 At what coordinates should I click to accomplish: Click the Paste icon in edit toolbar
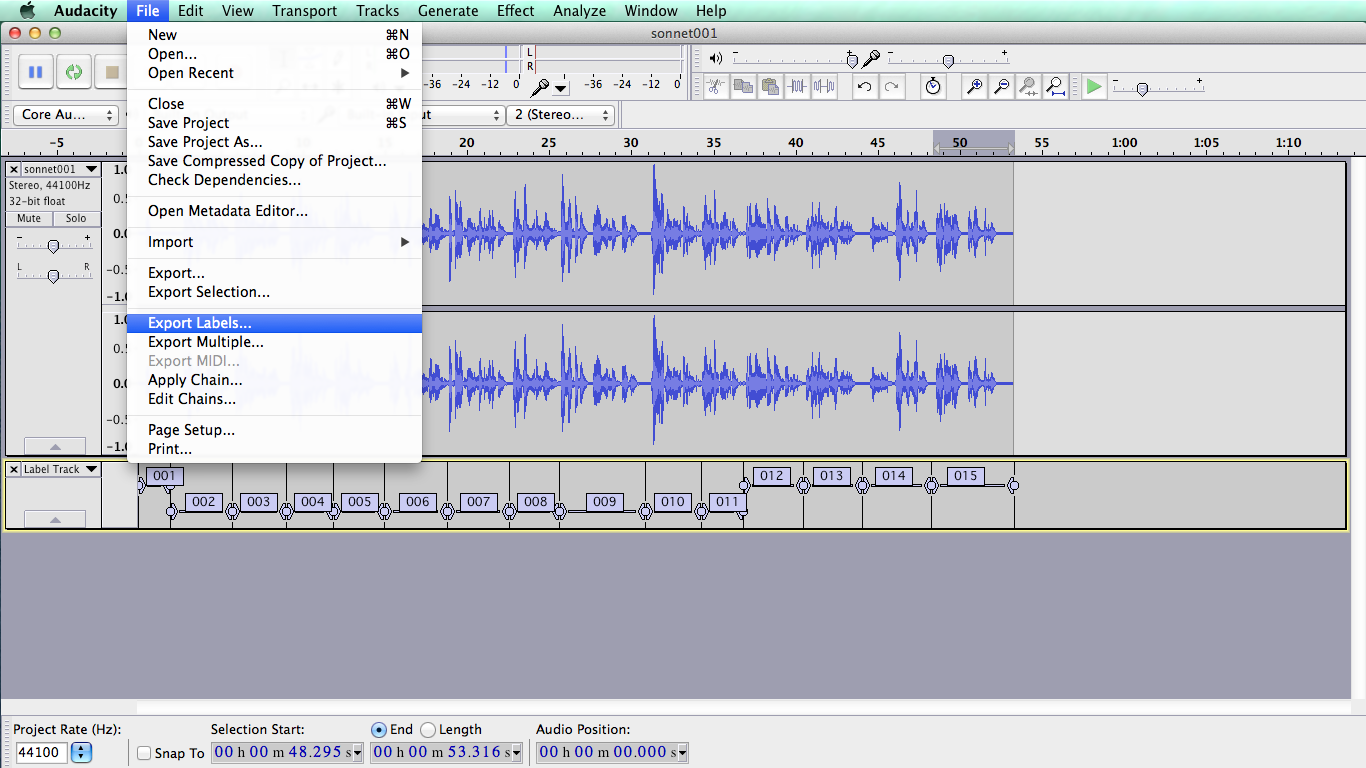769,87
